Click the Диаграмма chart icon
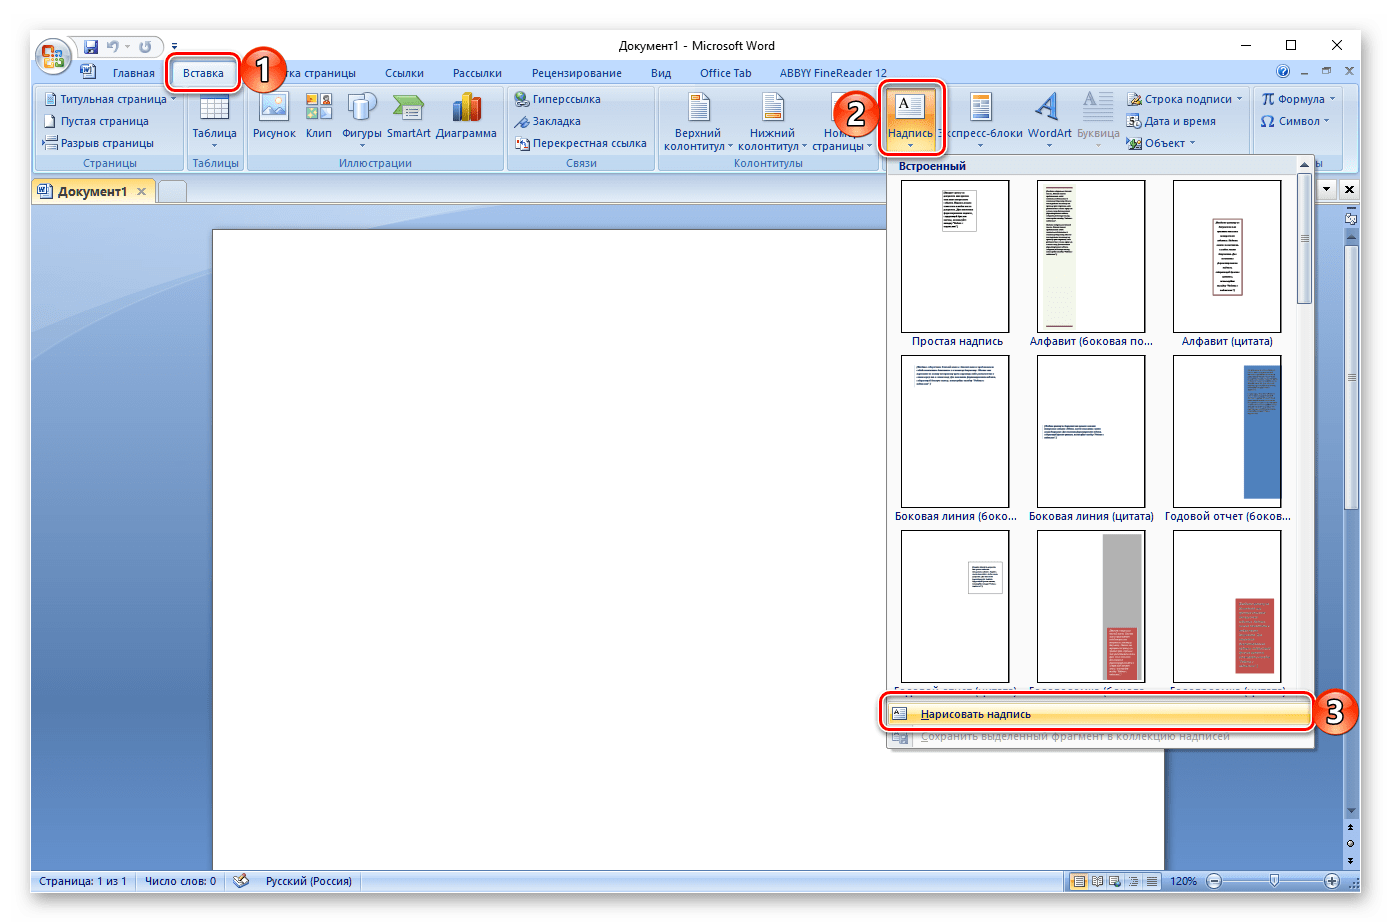Image resolution: width=1391 pixels, height=923 pixels. [466, 117]
